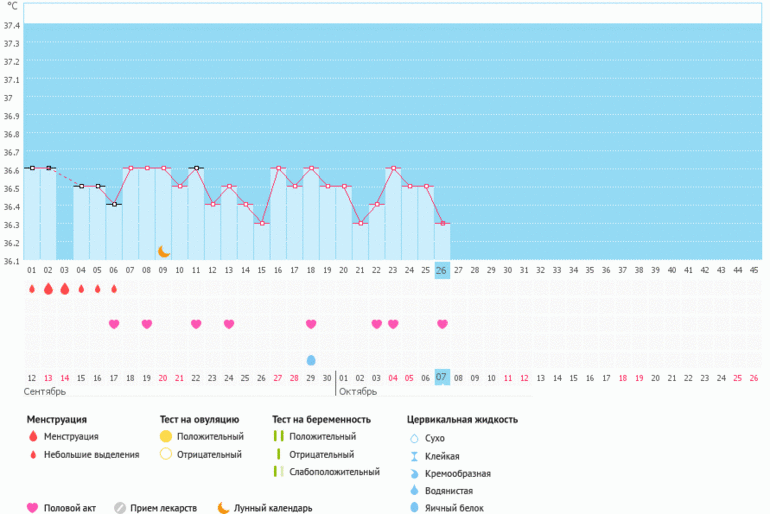Click the small spotting drop on cycle day 06
The width and height of the screenshot is (770, 514).
(x=114, y=289)
